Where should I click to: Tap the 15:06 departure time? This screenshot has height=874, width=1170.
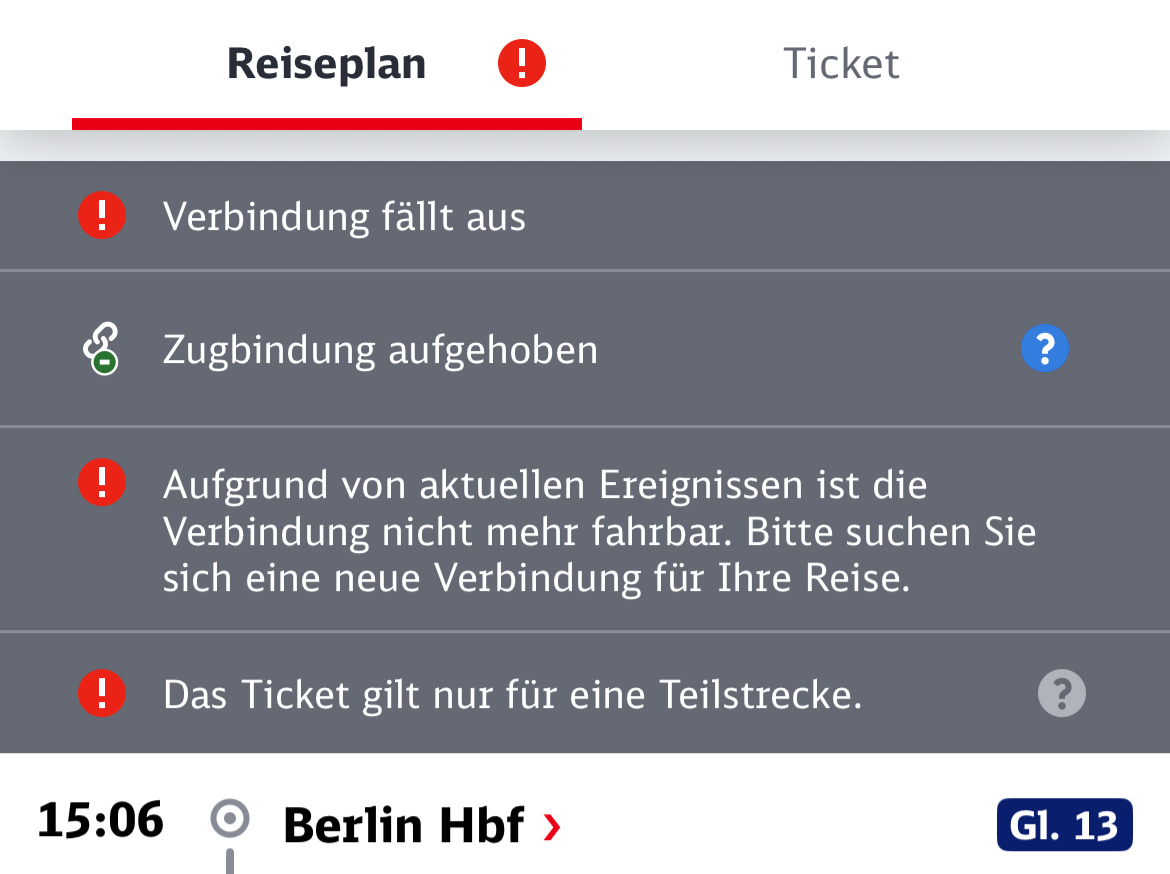(x=101, y=822)
